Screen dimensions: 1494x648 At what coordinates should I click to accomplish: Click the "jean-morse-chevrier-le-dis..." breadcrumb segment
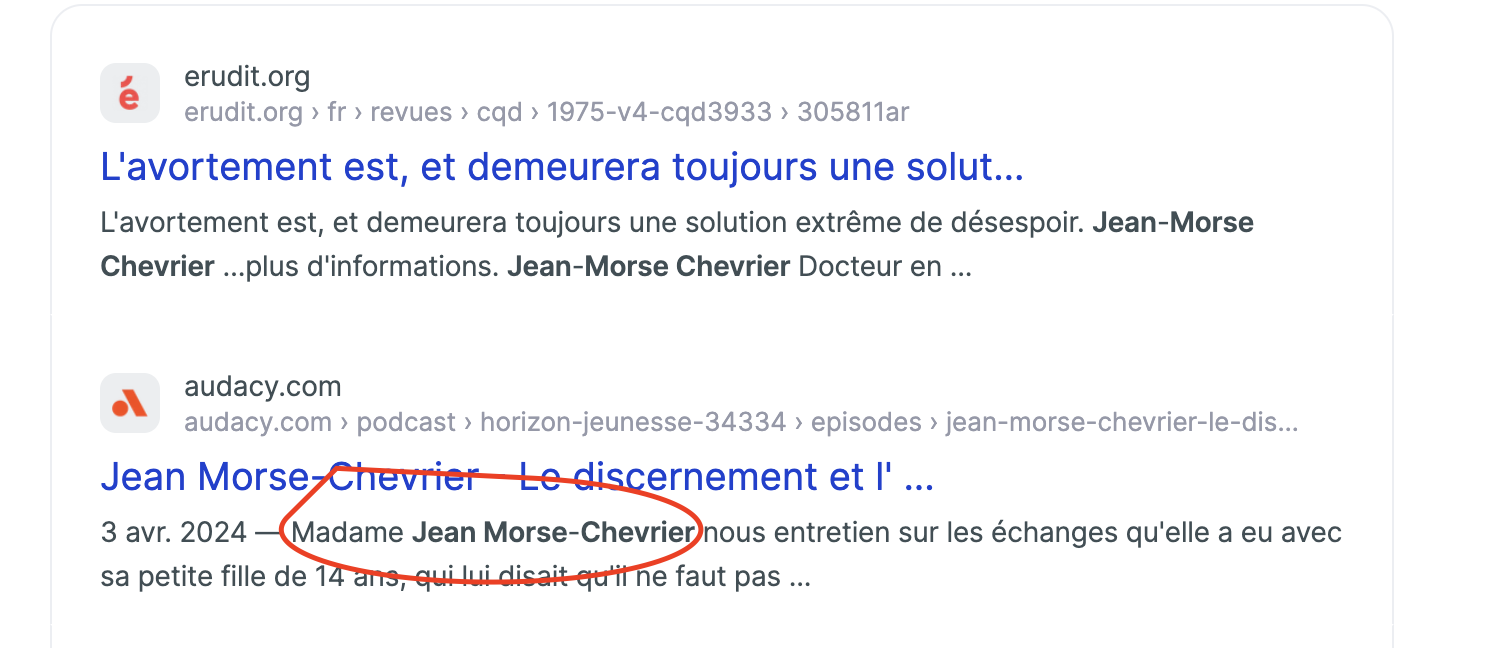pos(1122,422)
